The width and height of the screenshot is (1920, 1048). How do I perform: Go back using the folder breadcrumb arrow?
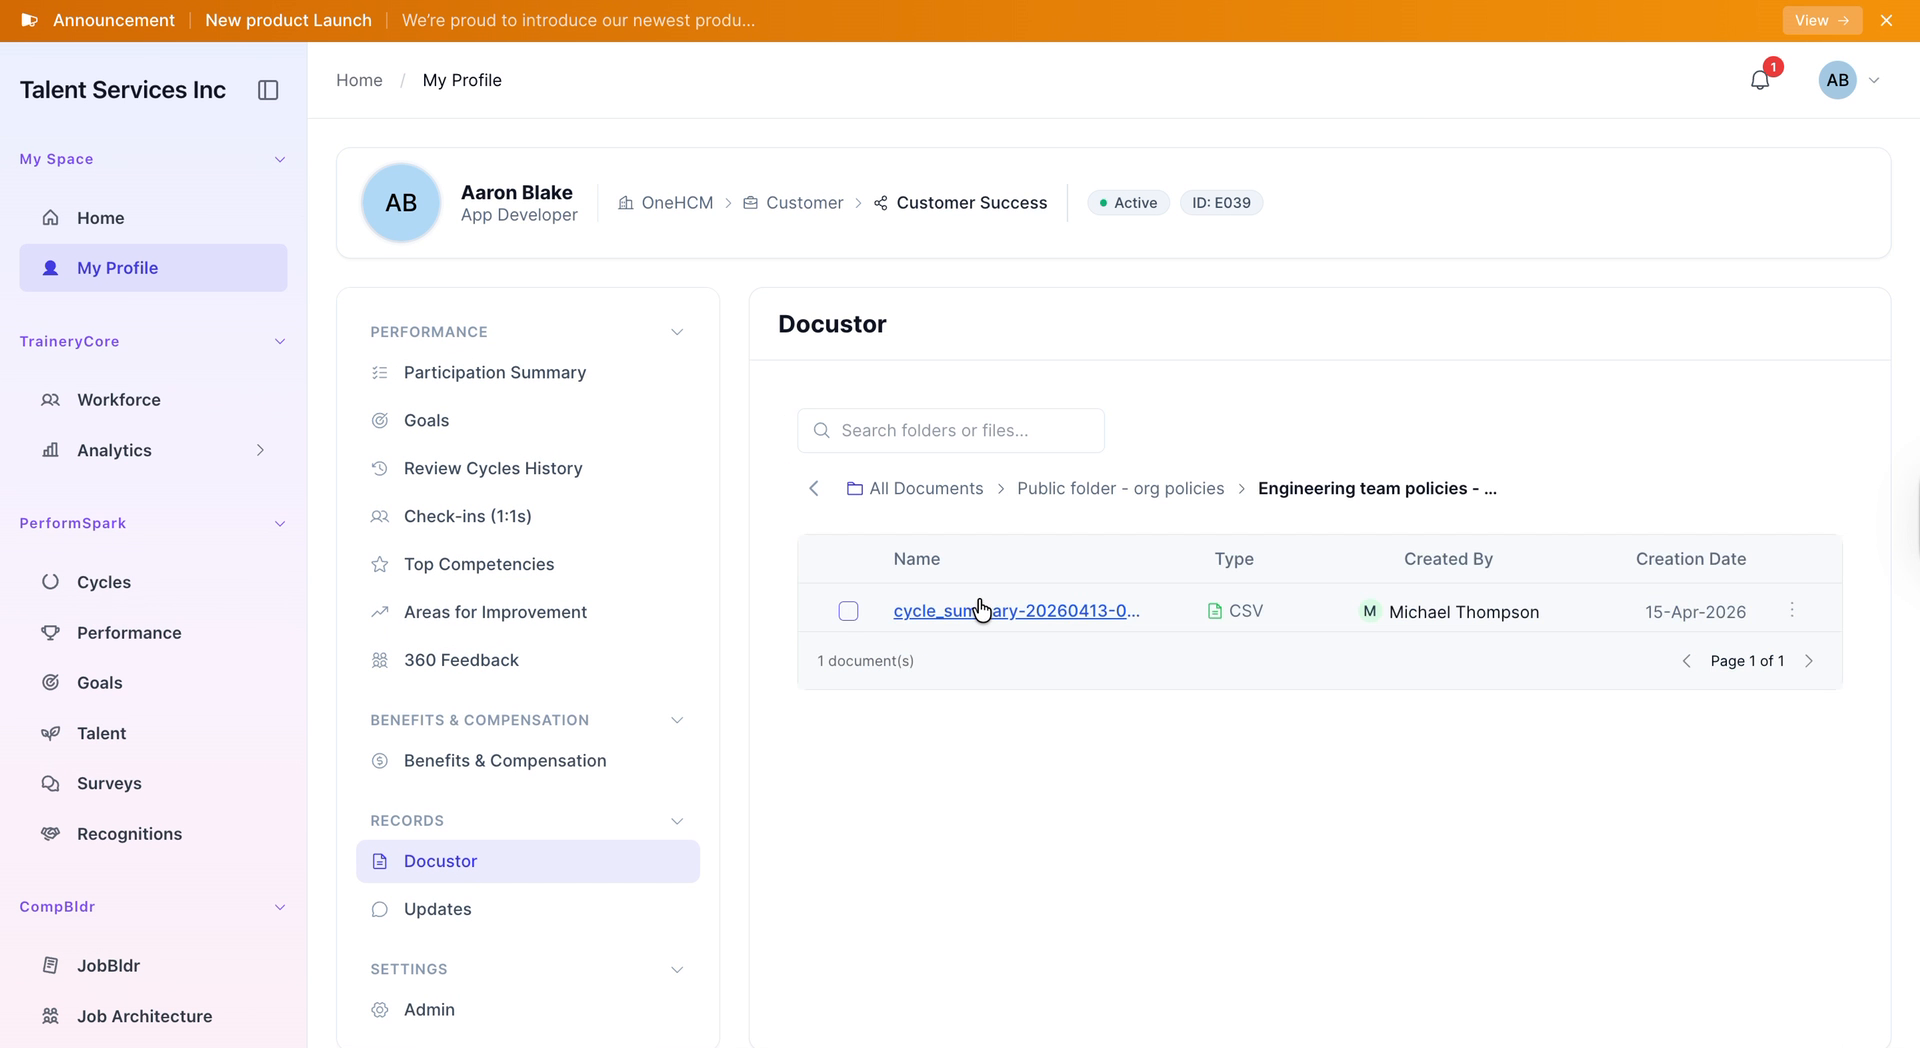pyautogui.click(x=814, y=488)
